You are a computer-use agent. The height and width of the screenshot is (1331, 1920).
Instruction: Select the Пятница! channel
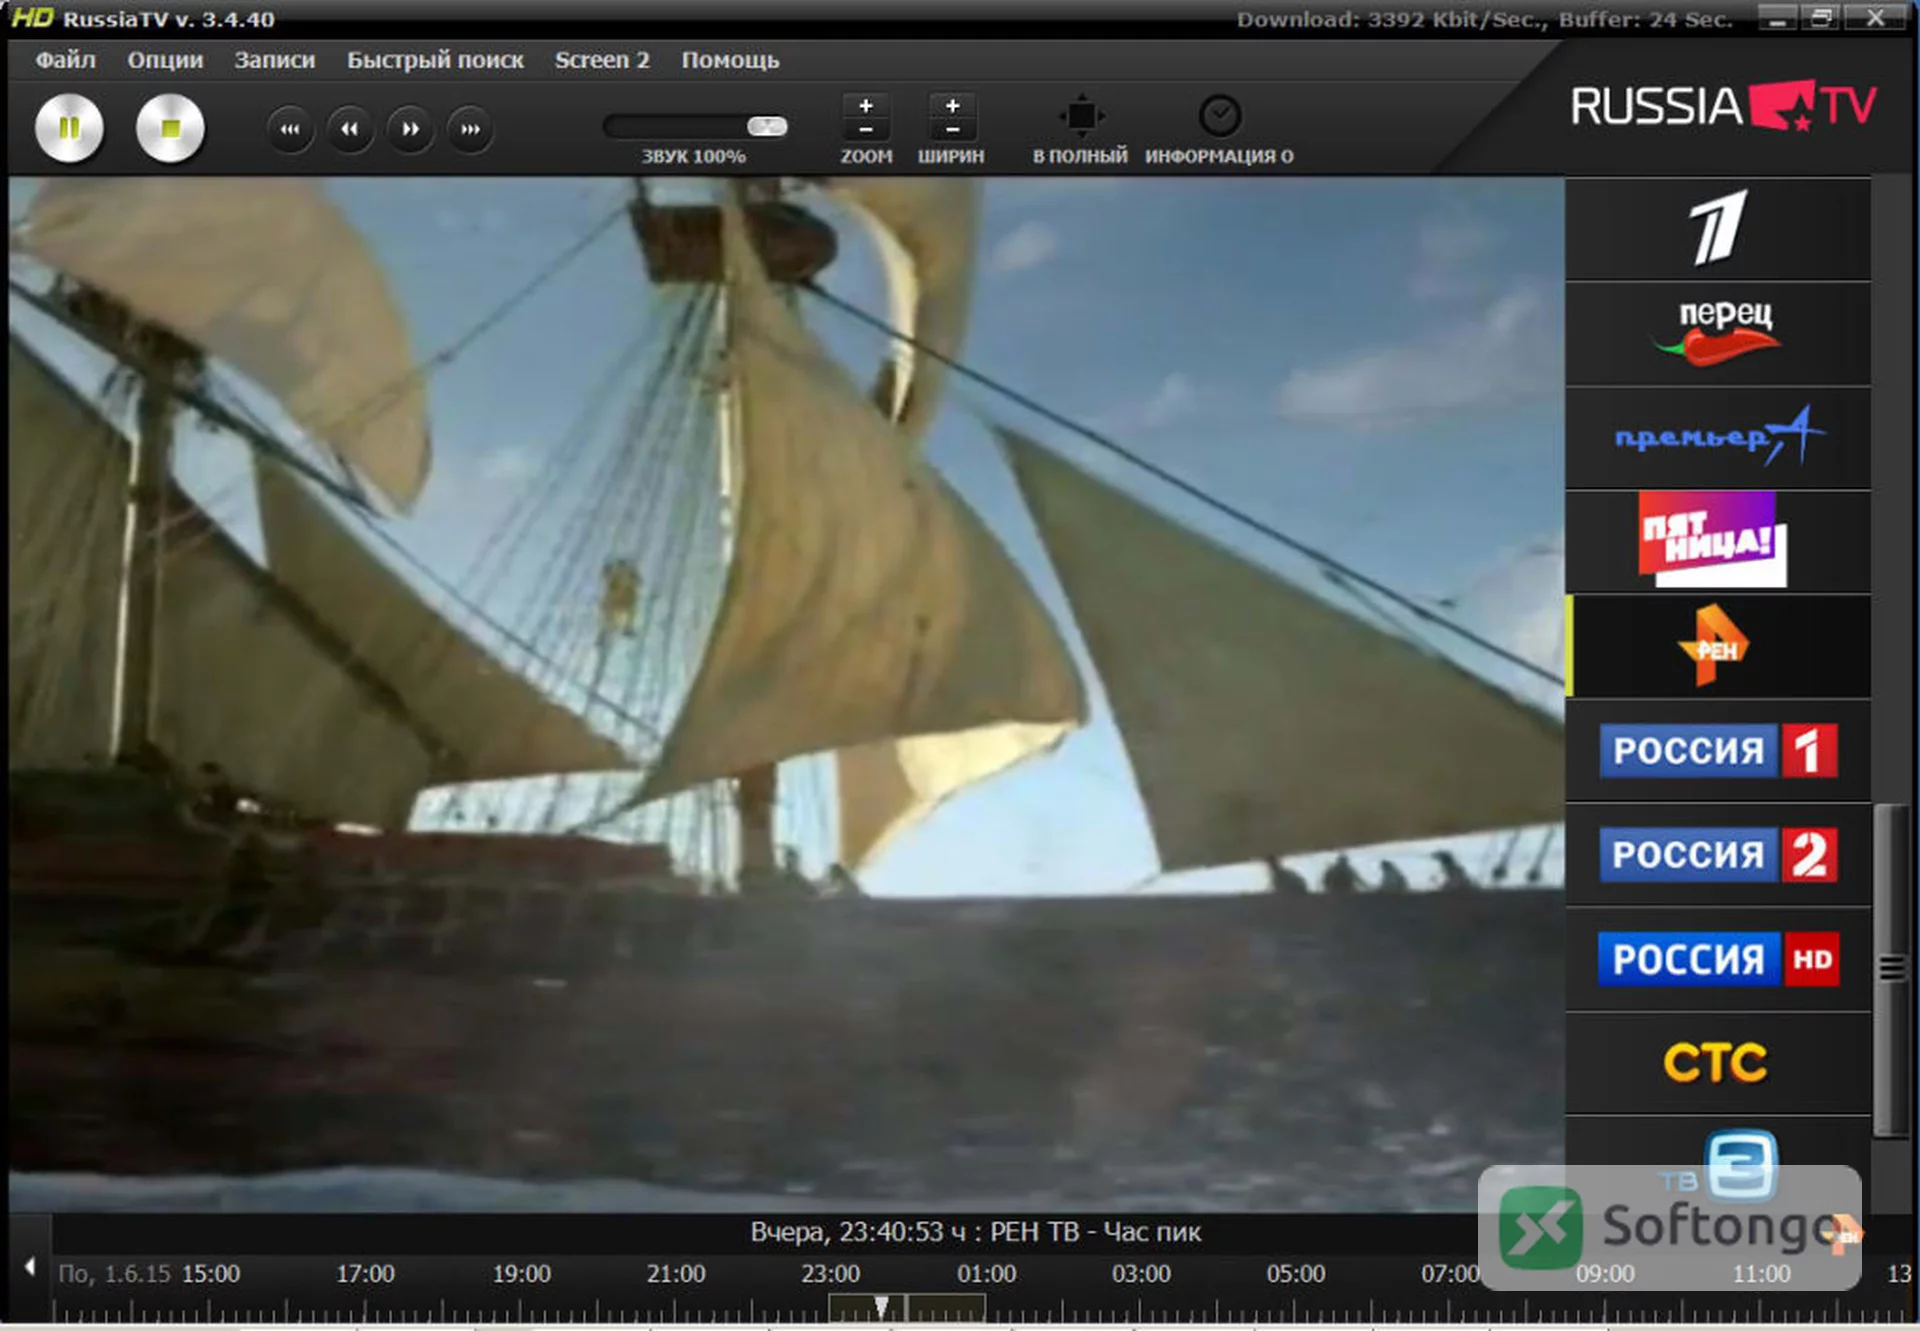tap(1717, 542)
